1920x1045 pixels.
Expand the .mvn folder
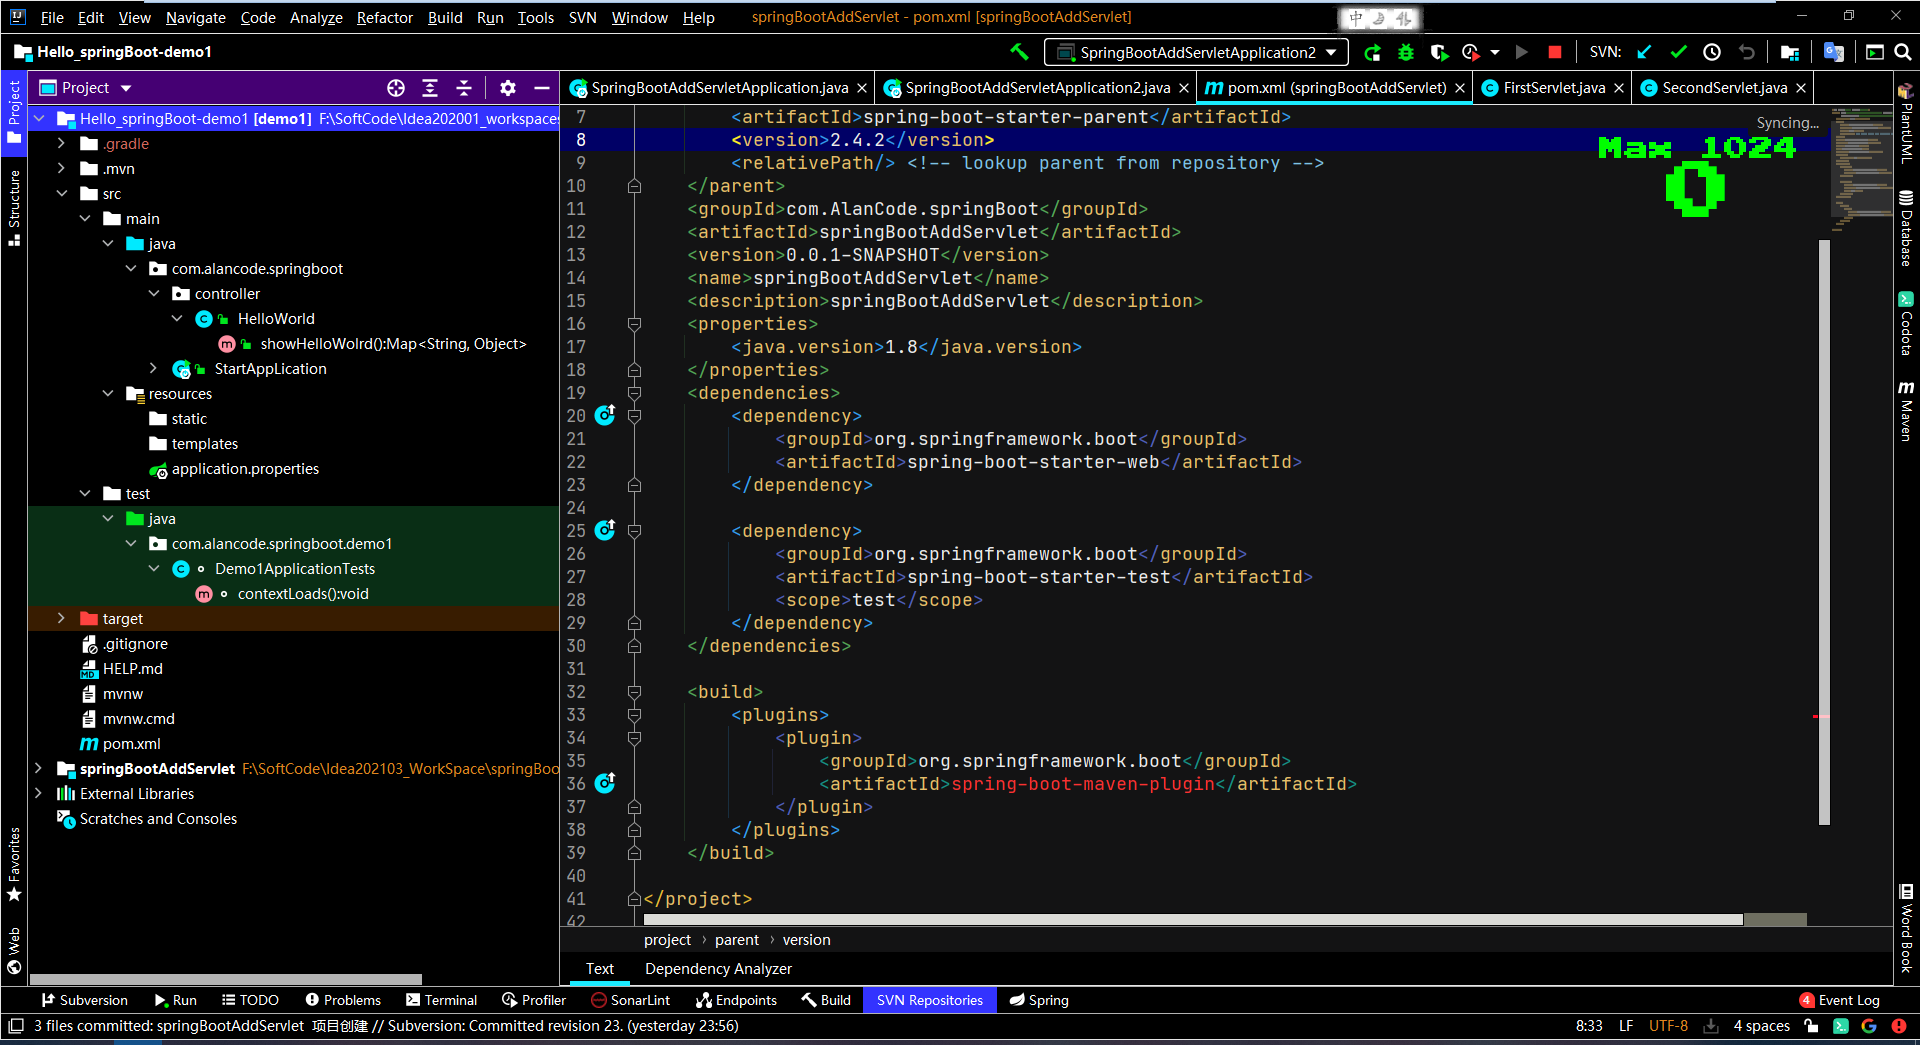[x=61, y=168]
